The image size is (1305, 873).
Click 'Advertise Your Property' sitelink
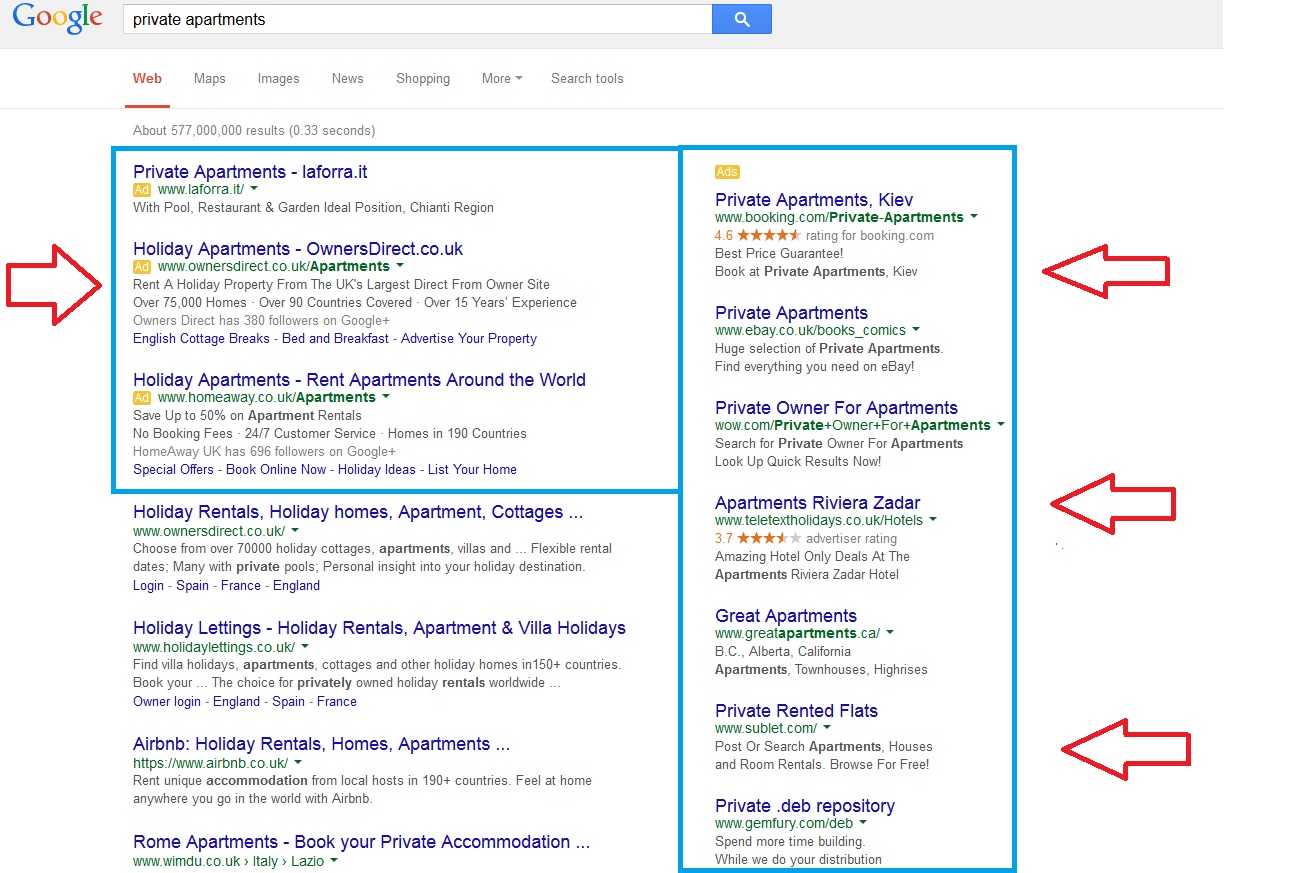click(469, 338)
